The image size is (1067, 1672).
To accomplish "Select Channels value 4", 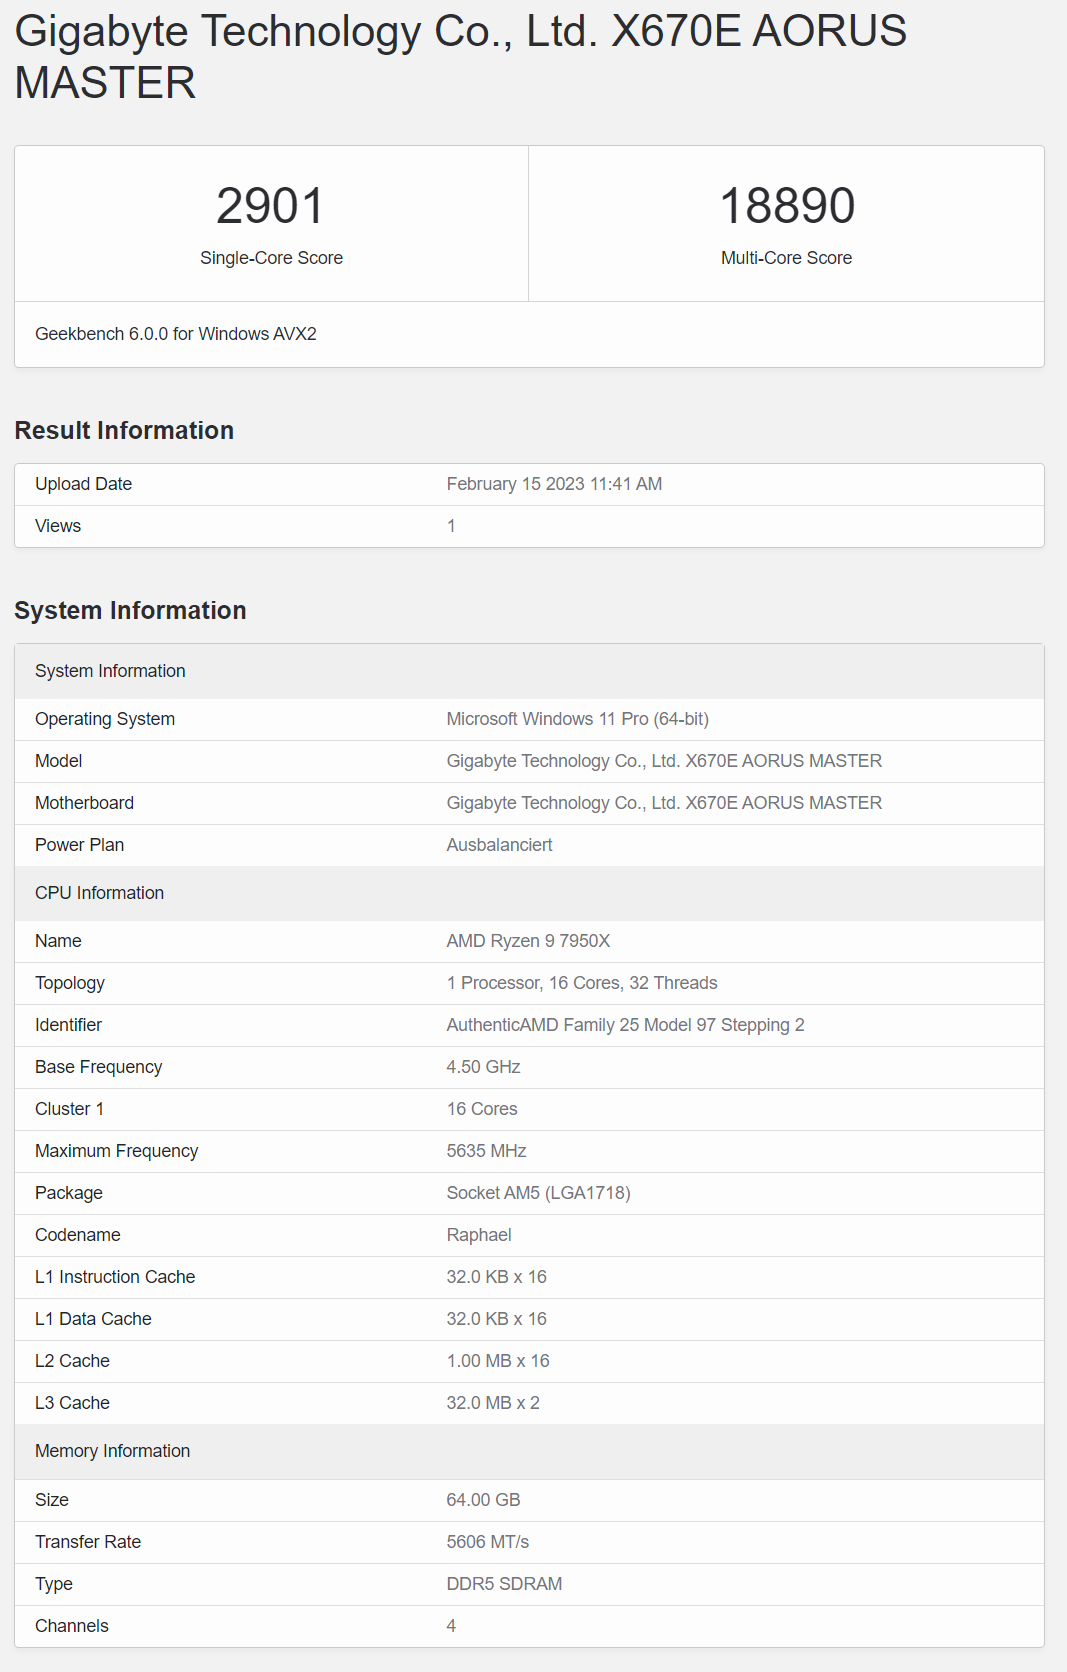I will pos(451,1626).
